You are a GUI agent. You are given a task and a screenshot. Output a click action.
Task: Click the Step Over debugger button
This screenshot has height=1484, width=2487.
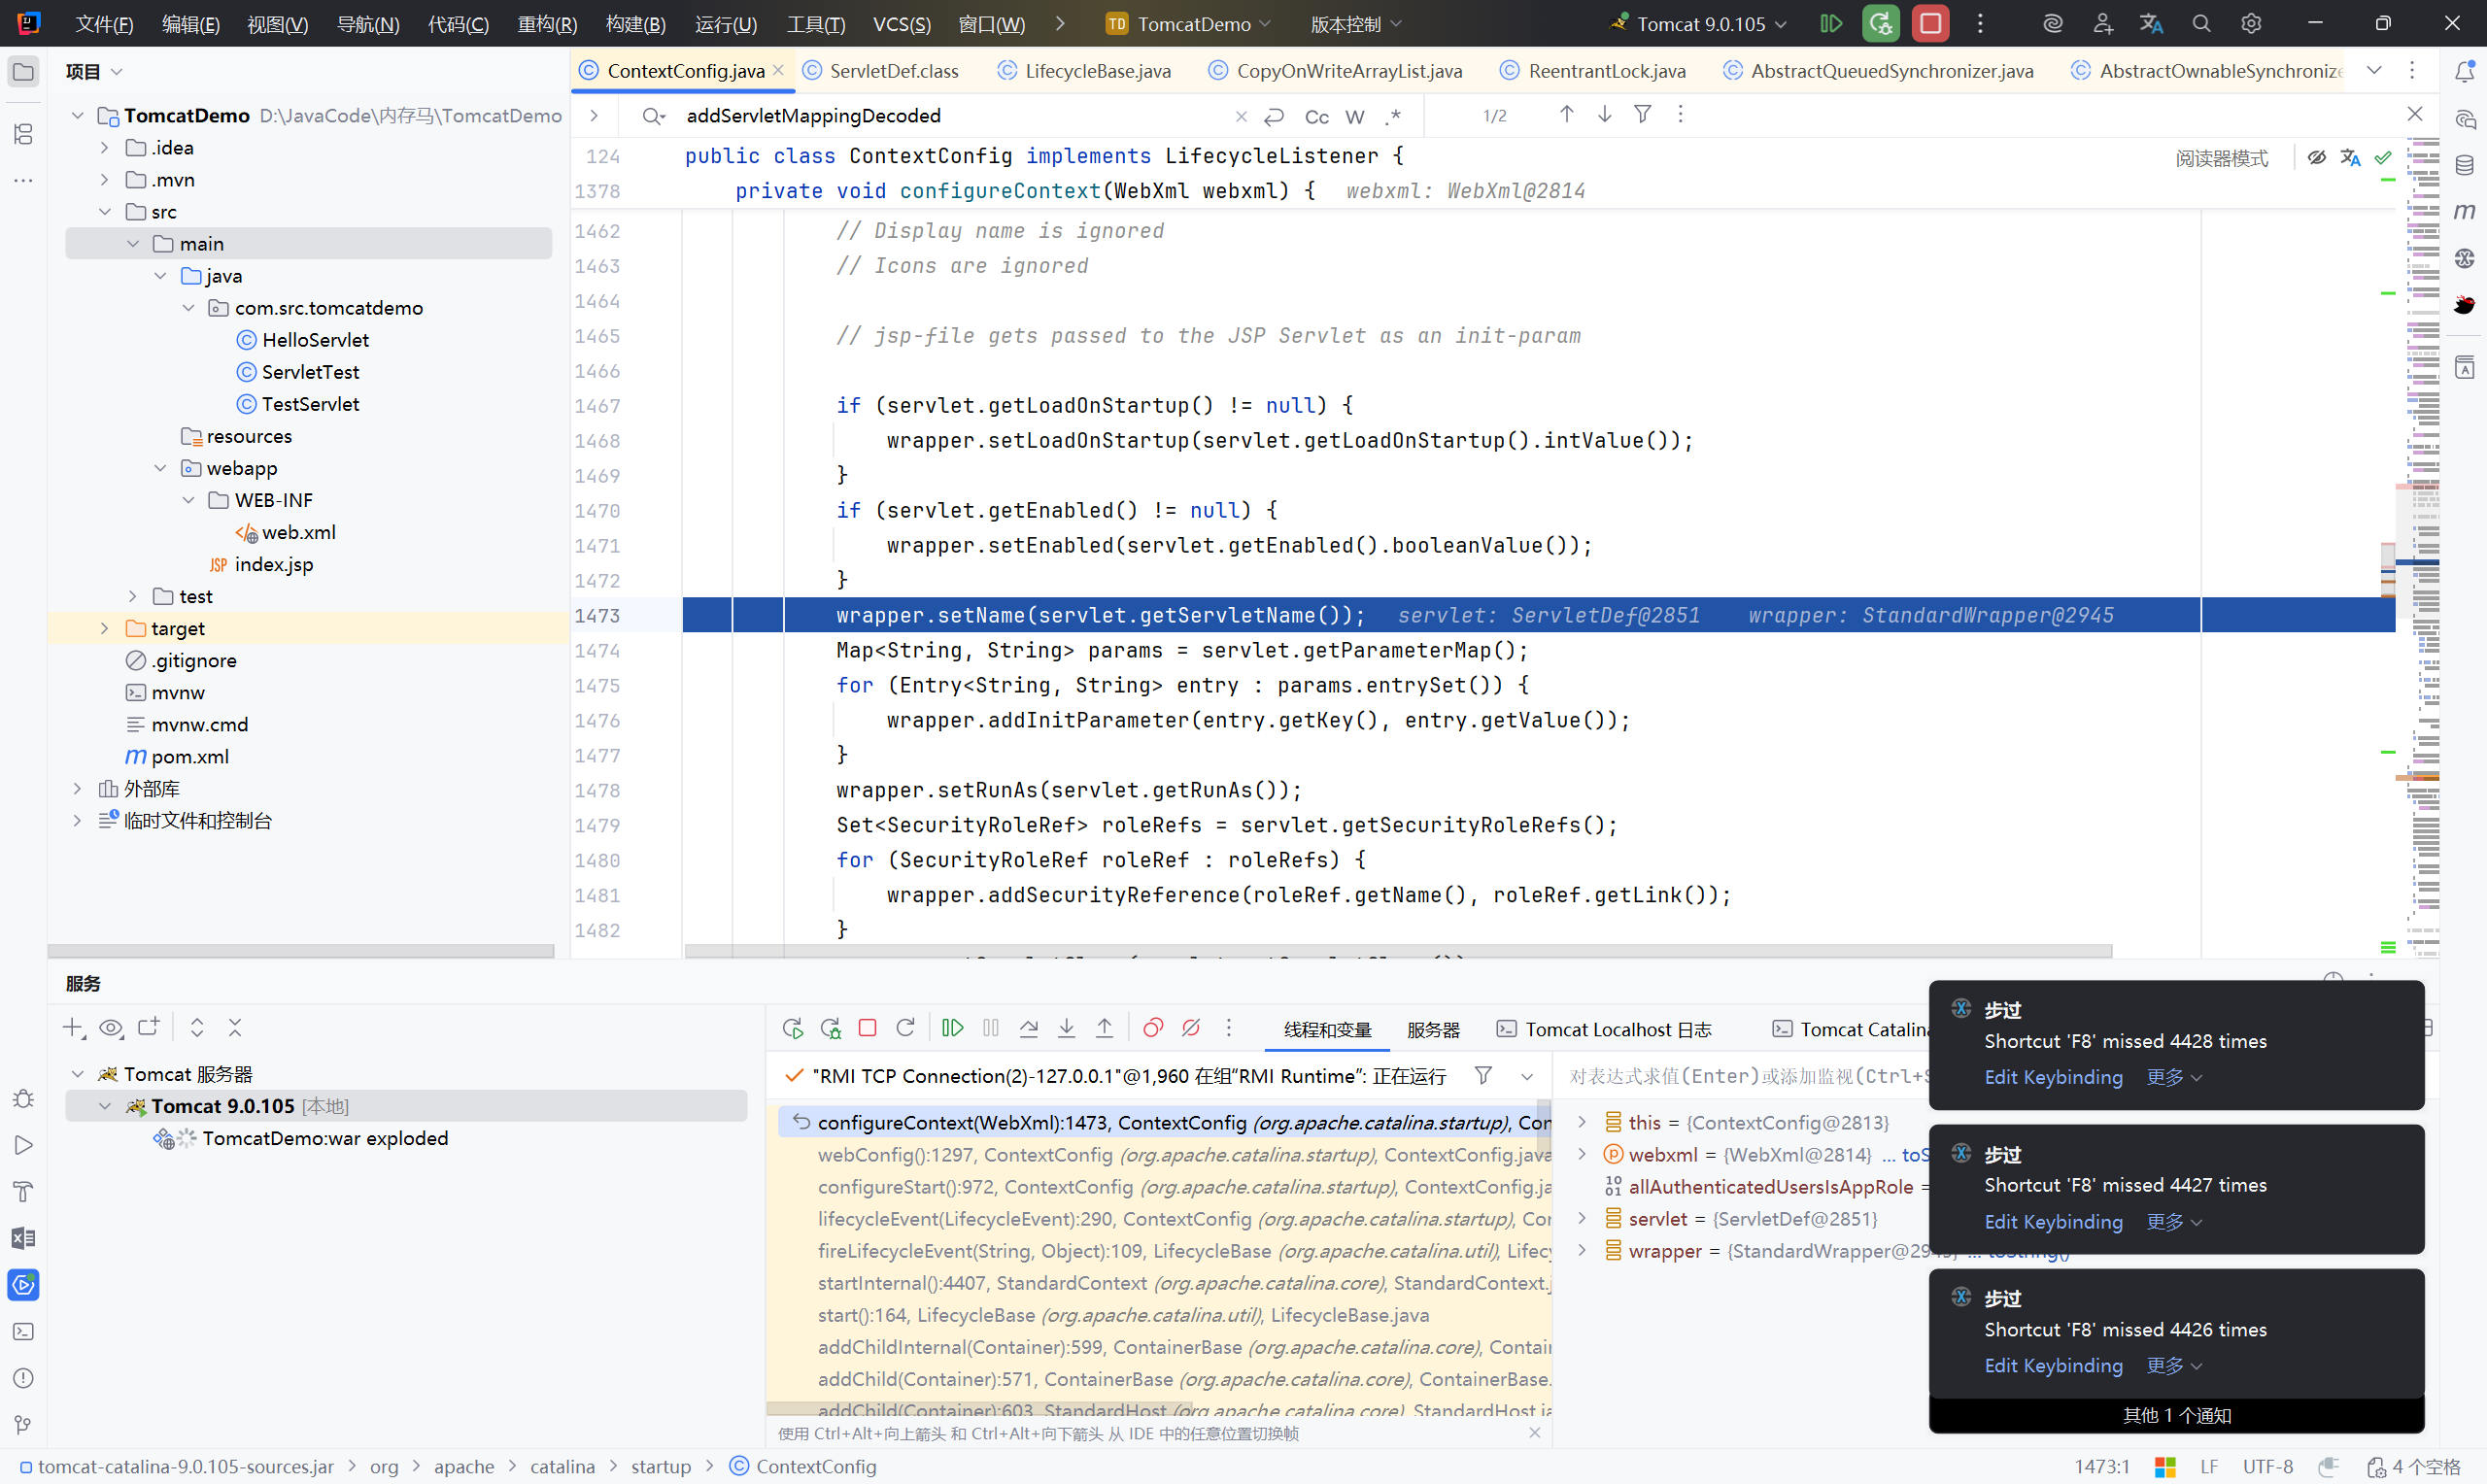[x=1028, y=1028]
